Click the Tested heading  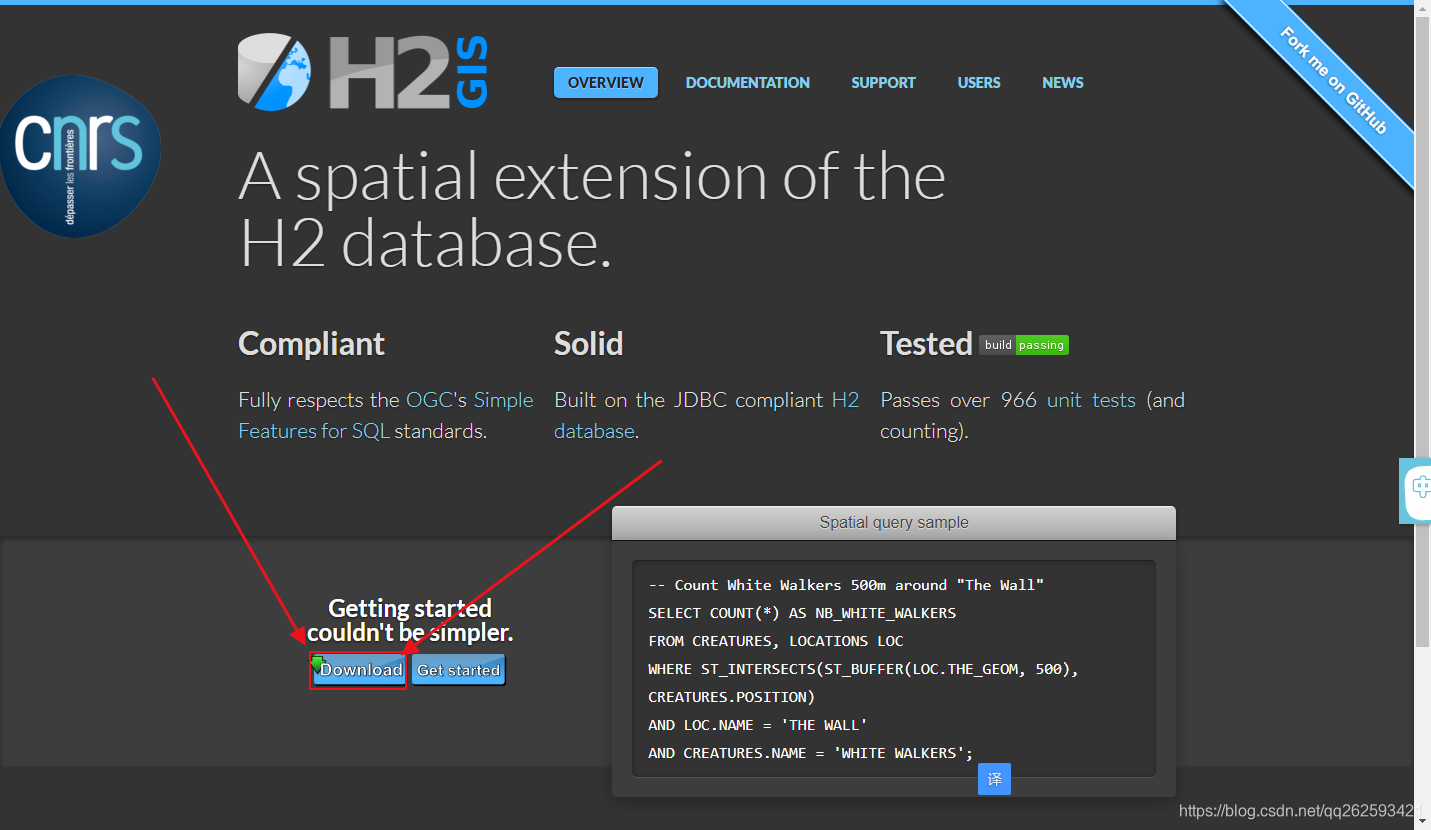[x=926, y=344]
